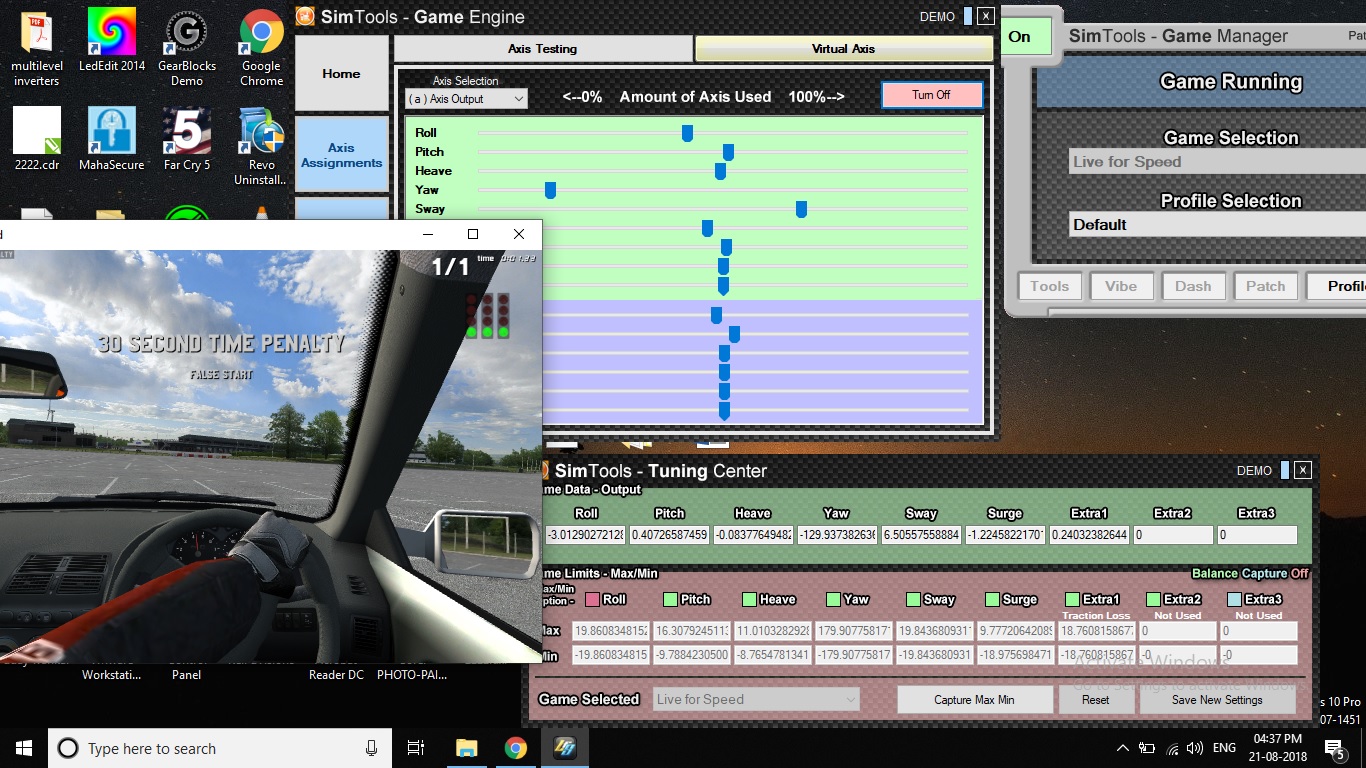1366x768 pixels.
Task: Click the Type here to search box
Action: point(219,748)
